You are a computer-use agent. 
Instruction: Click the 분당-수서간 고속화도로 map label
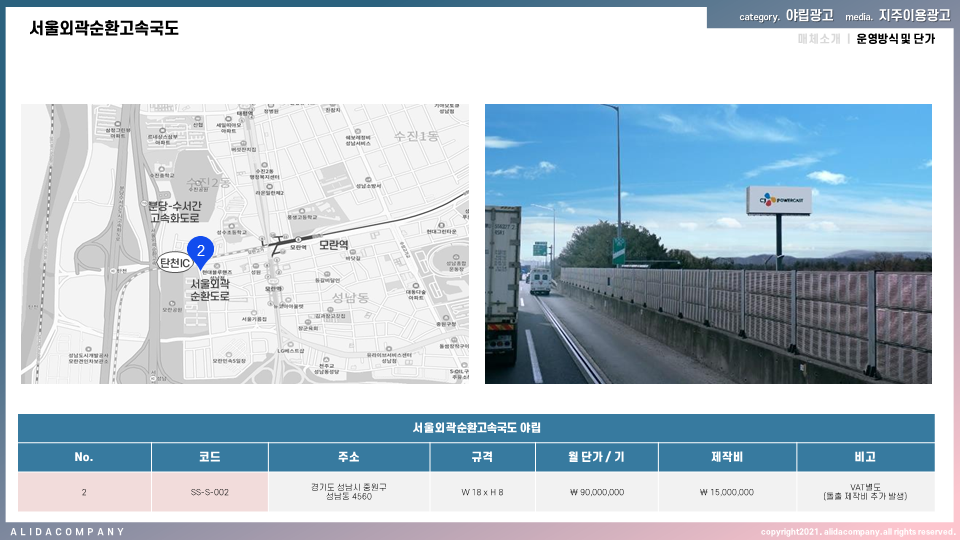(x=175, y=211)
